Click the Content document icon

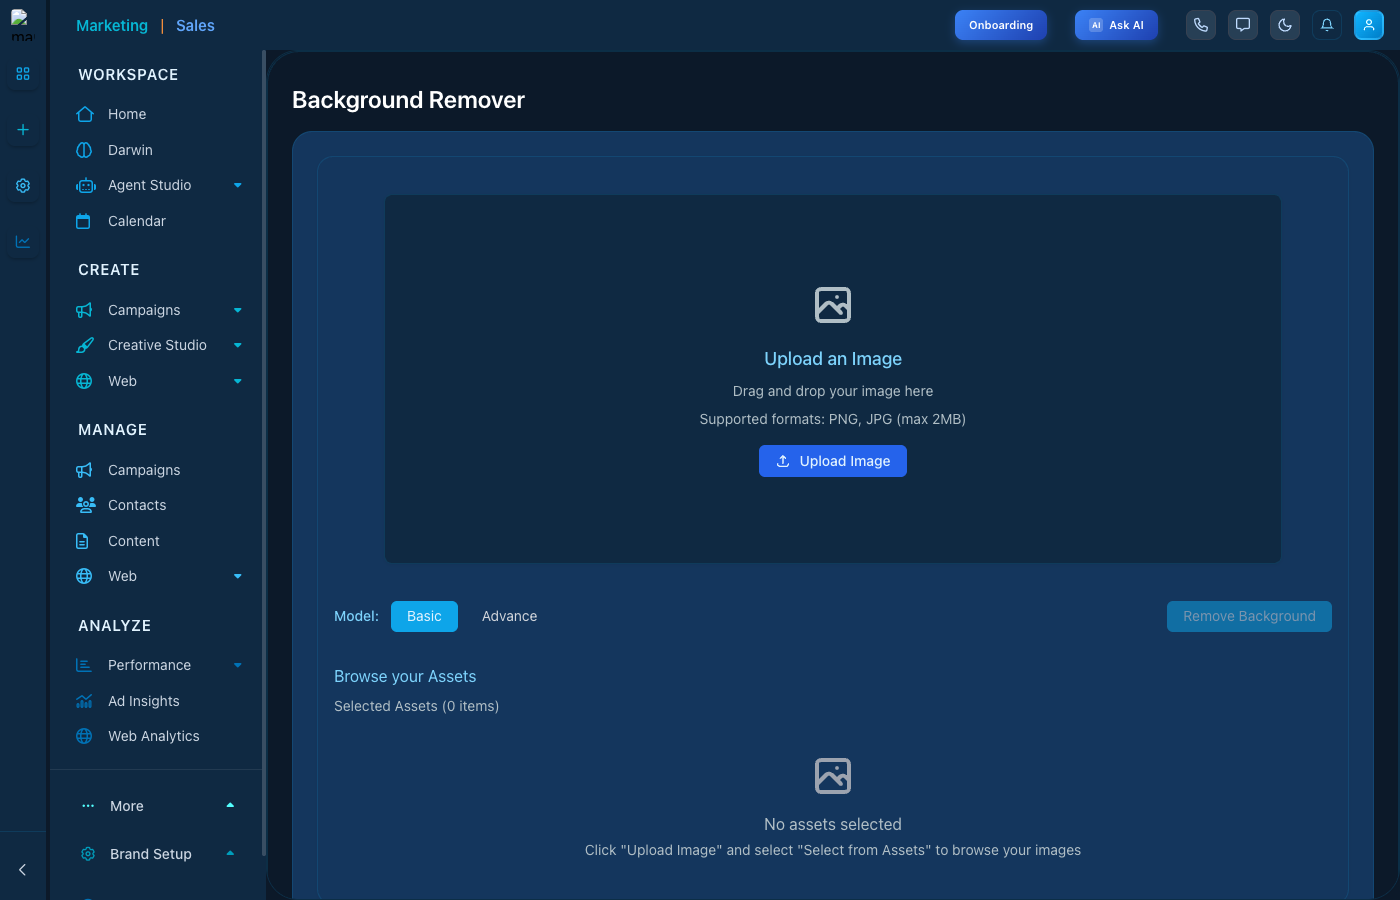[82, 541]
